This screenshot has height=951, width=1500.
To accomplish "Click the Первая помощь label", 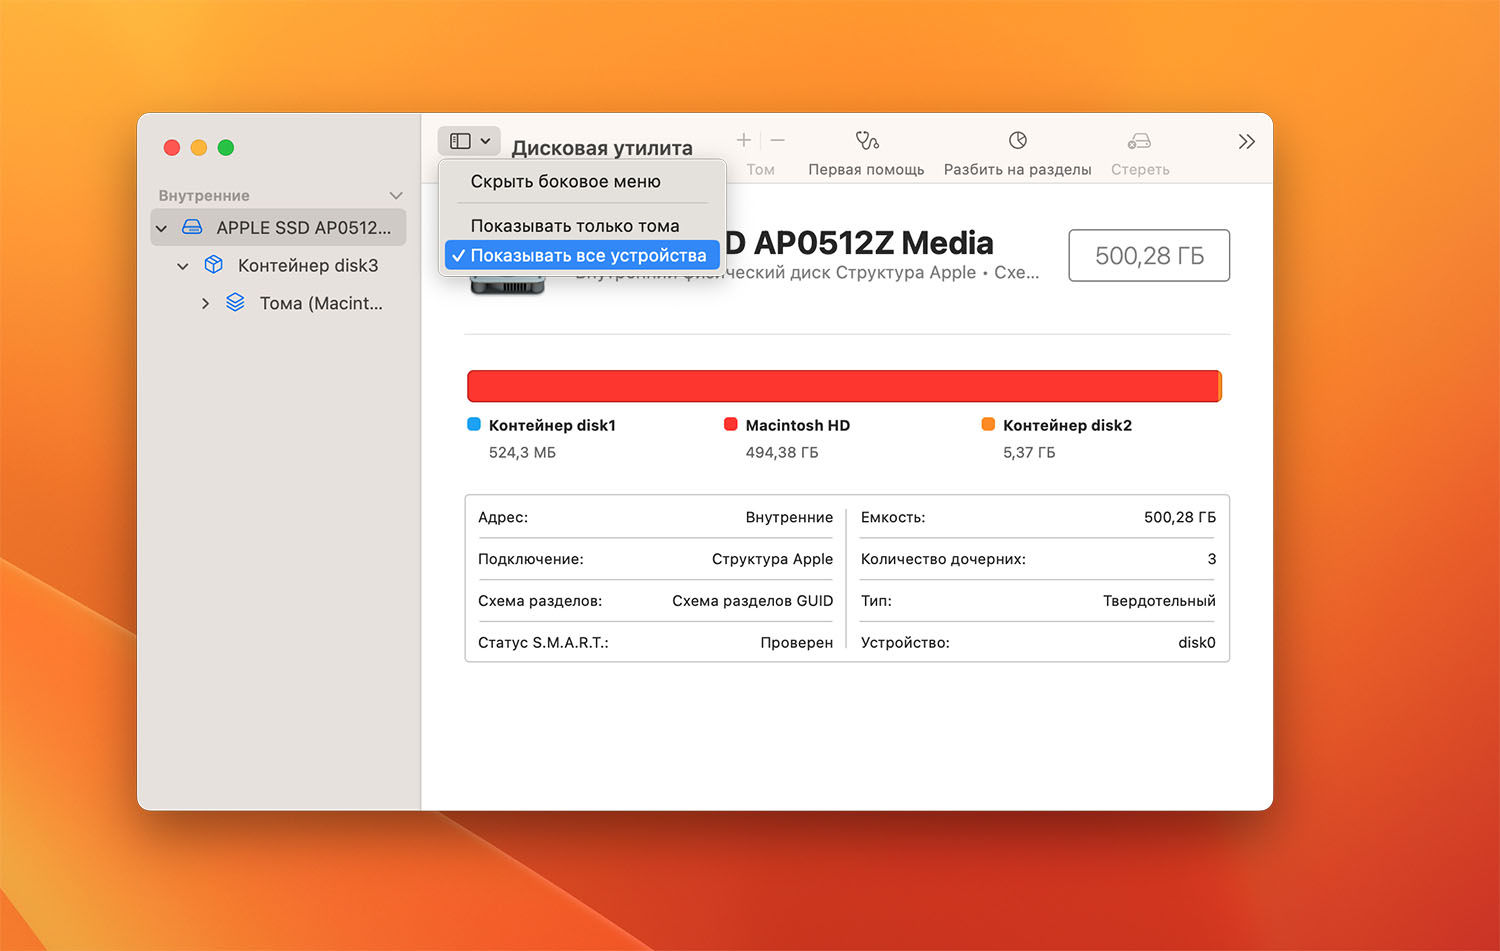I will click(866, 170).
